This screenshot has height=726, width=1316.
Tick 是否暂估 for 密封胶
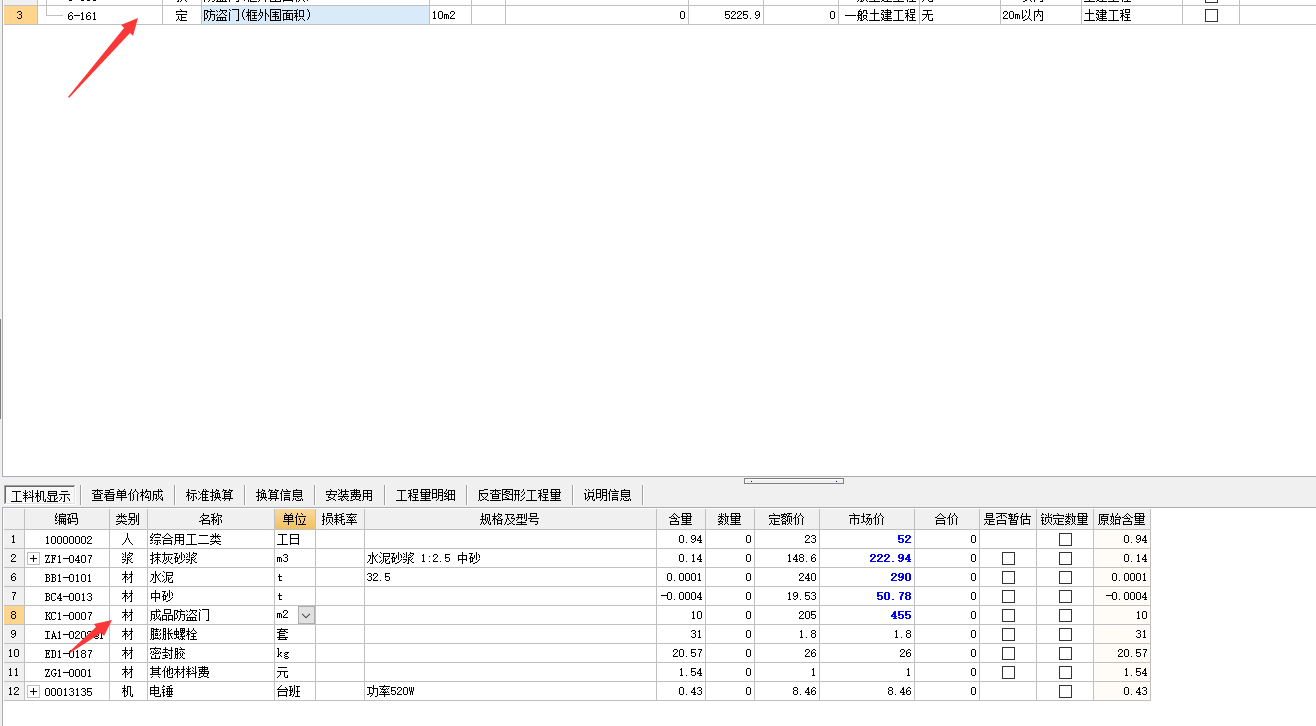[1008, 653]
